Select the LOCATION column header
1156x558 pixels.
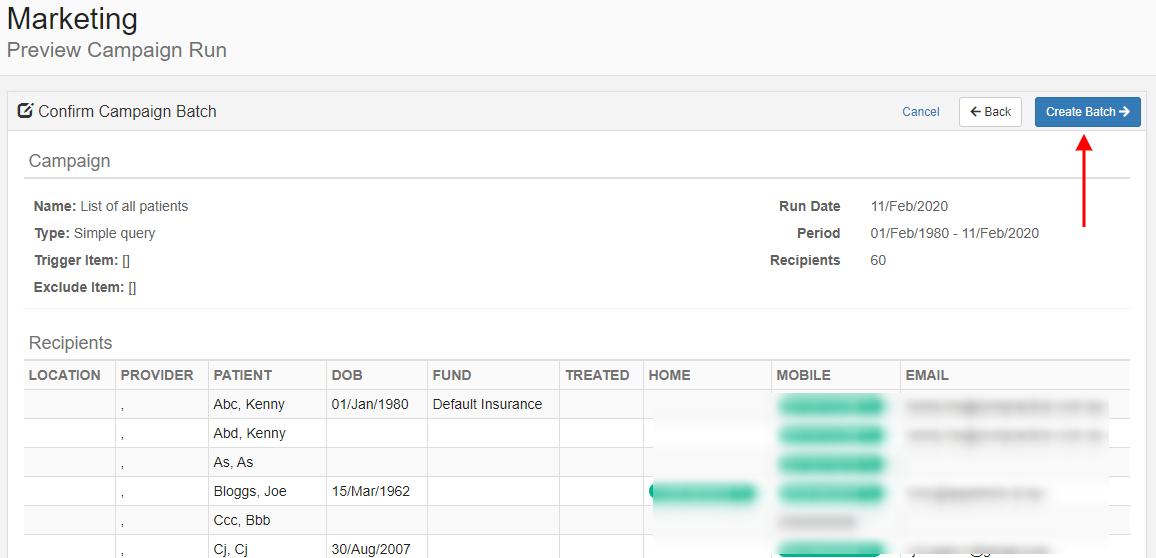click(65, 375)
